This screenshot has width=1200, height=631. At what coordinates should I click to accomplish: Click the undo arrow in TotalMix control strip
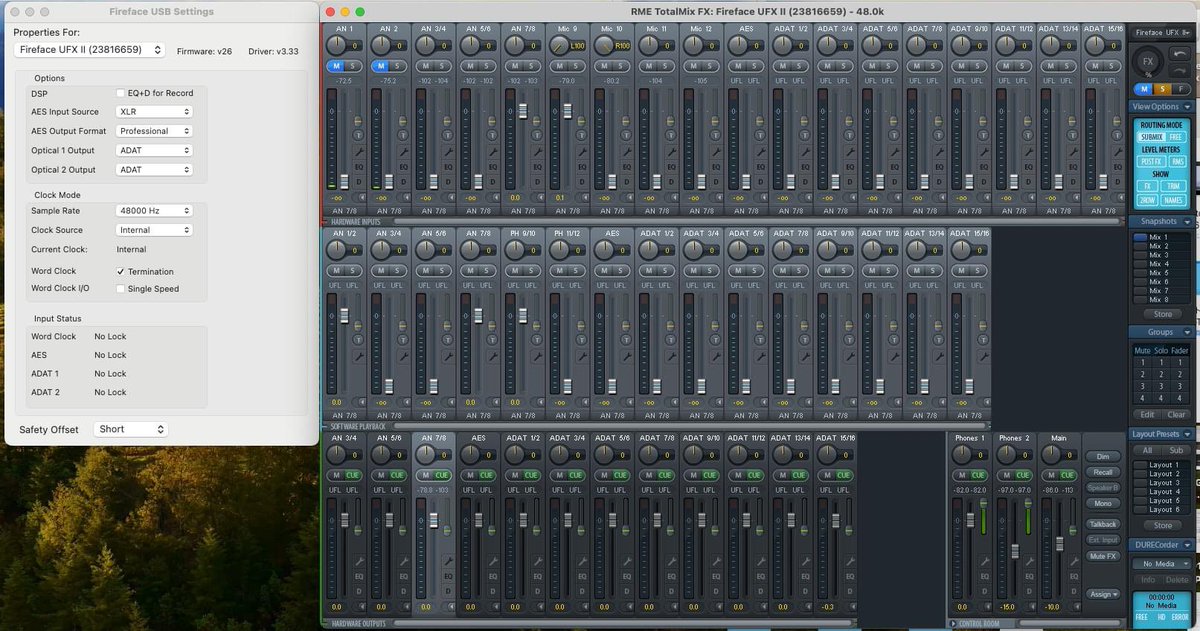click(1180, 54)
